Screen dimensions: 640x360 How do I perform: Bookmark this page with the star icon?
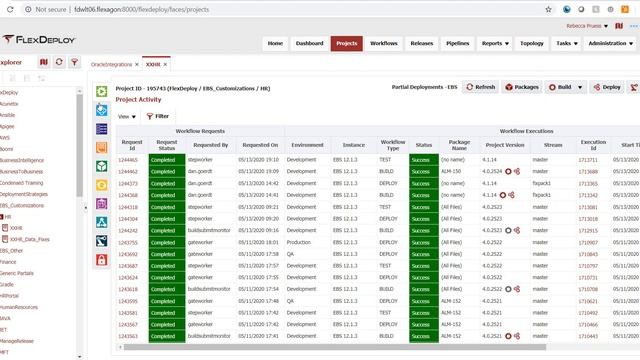coord(549,9)
